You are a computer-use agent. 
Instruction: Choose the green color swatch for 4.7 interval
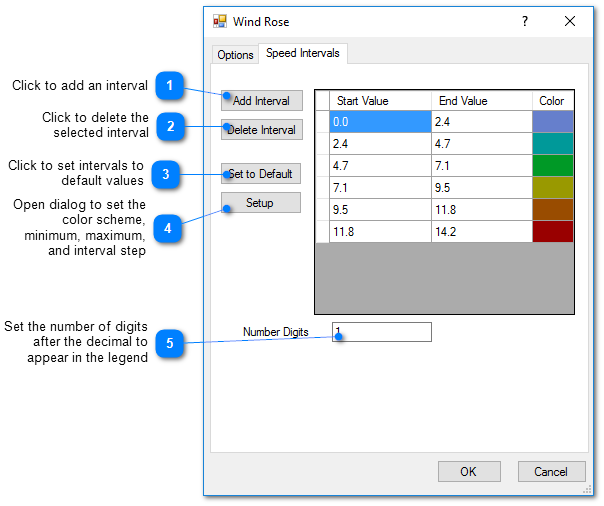click(553, 165)
